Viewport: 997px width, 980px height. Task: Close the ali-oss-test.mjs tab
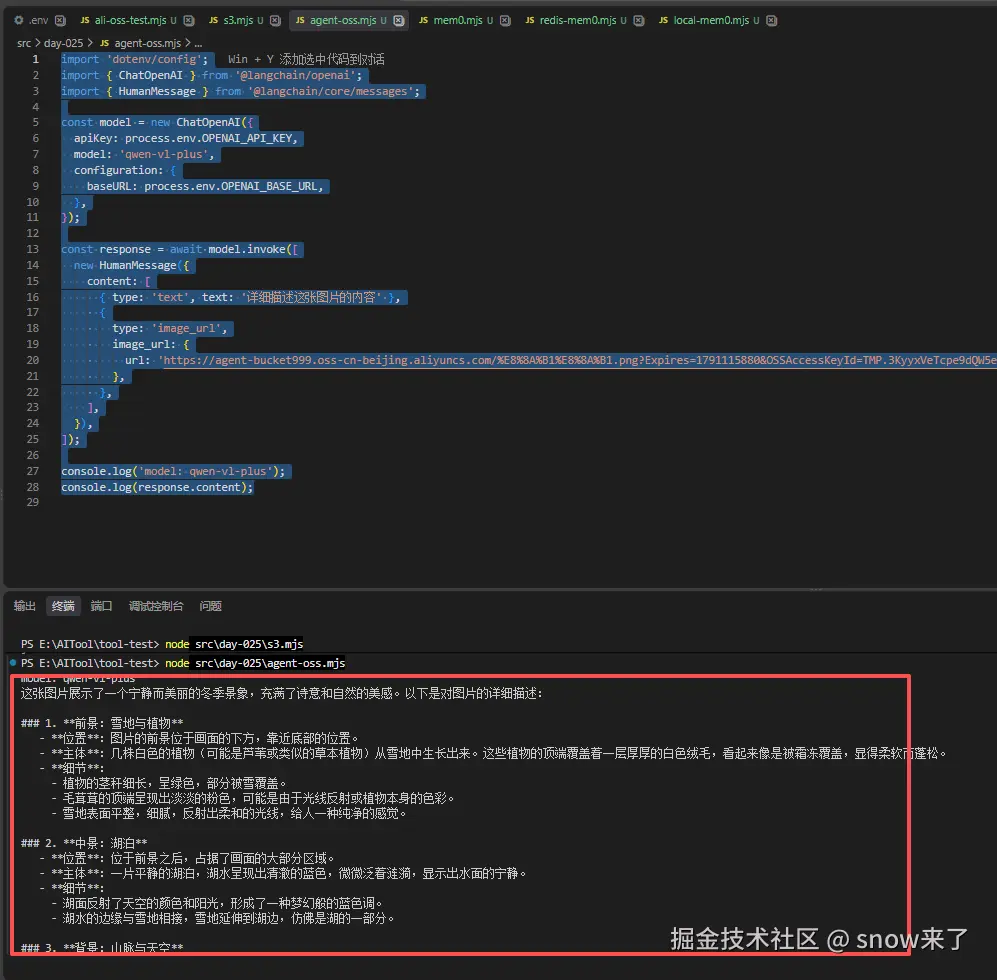point(189,20)
